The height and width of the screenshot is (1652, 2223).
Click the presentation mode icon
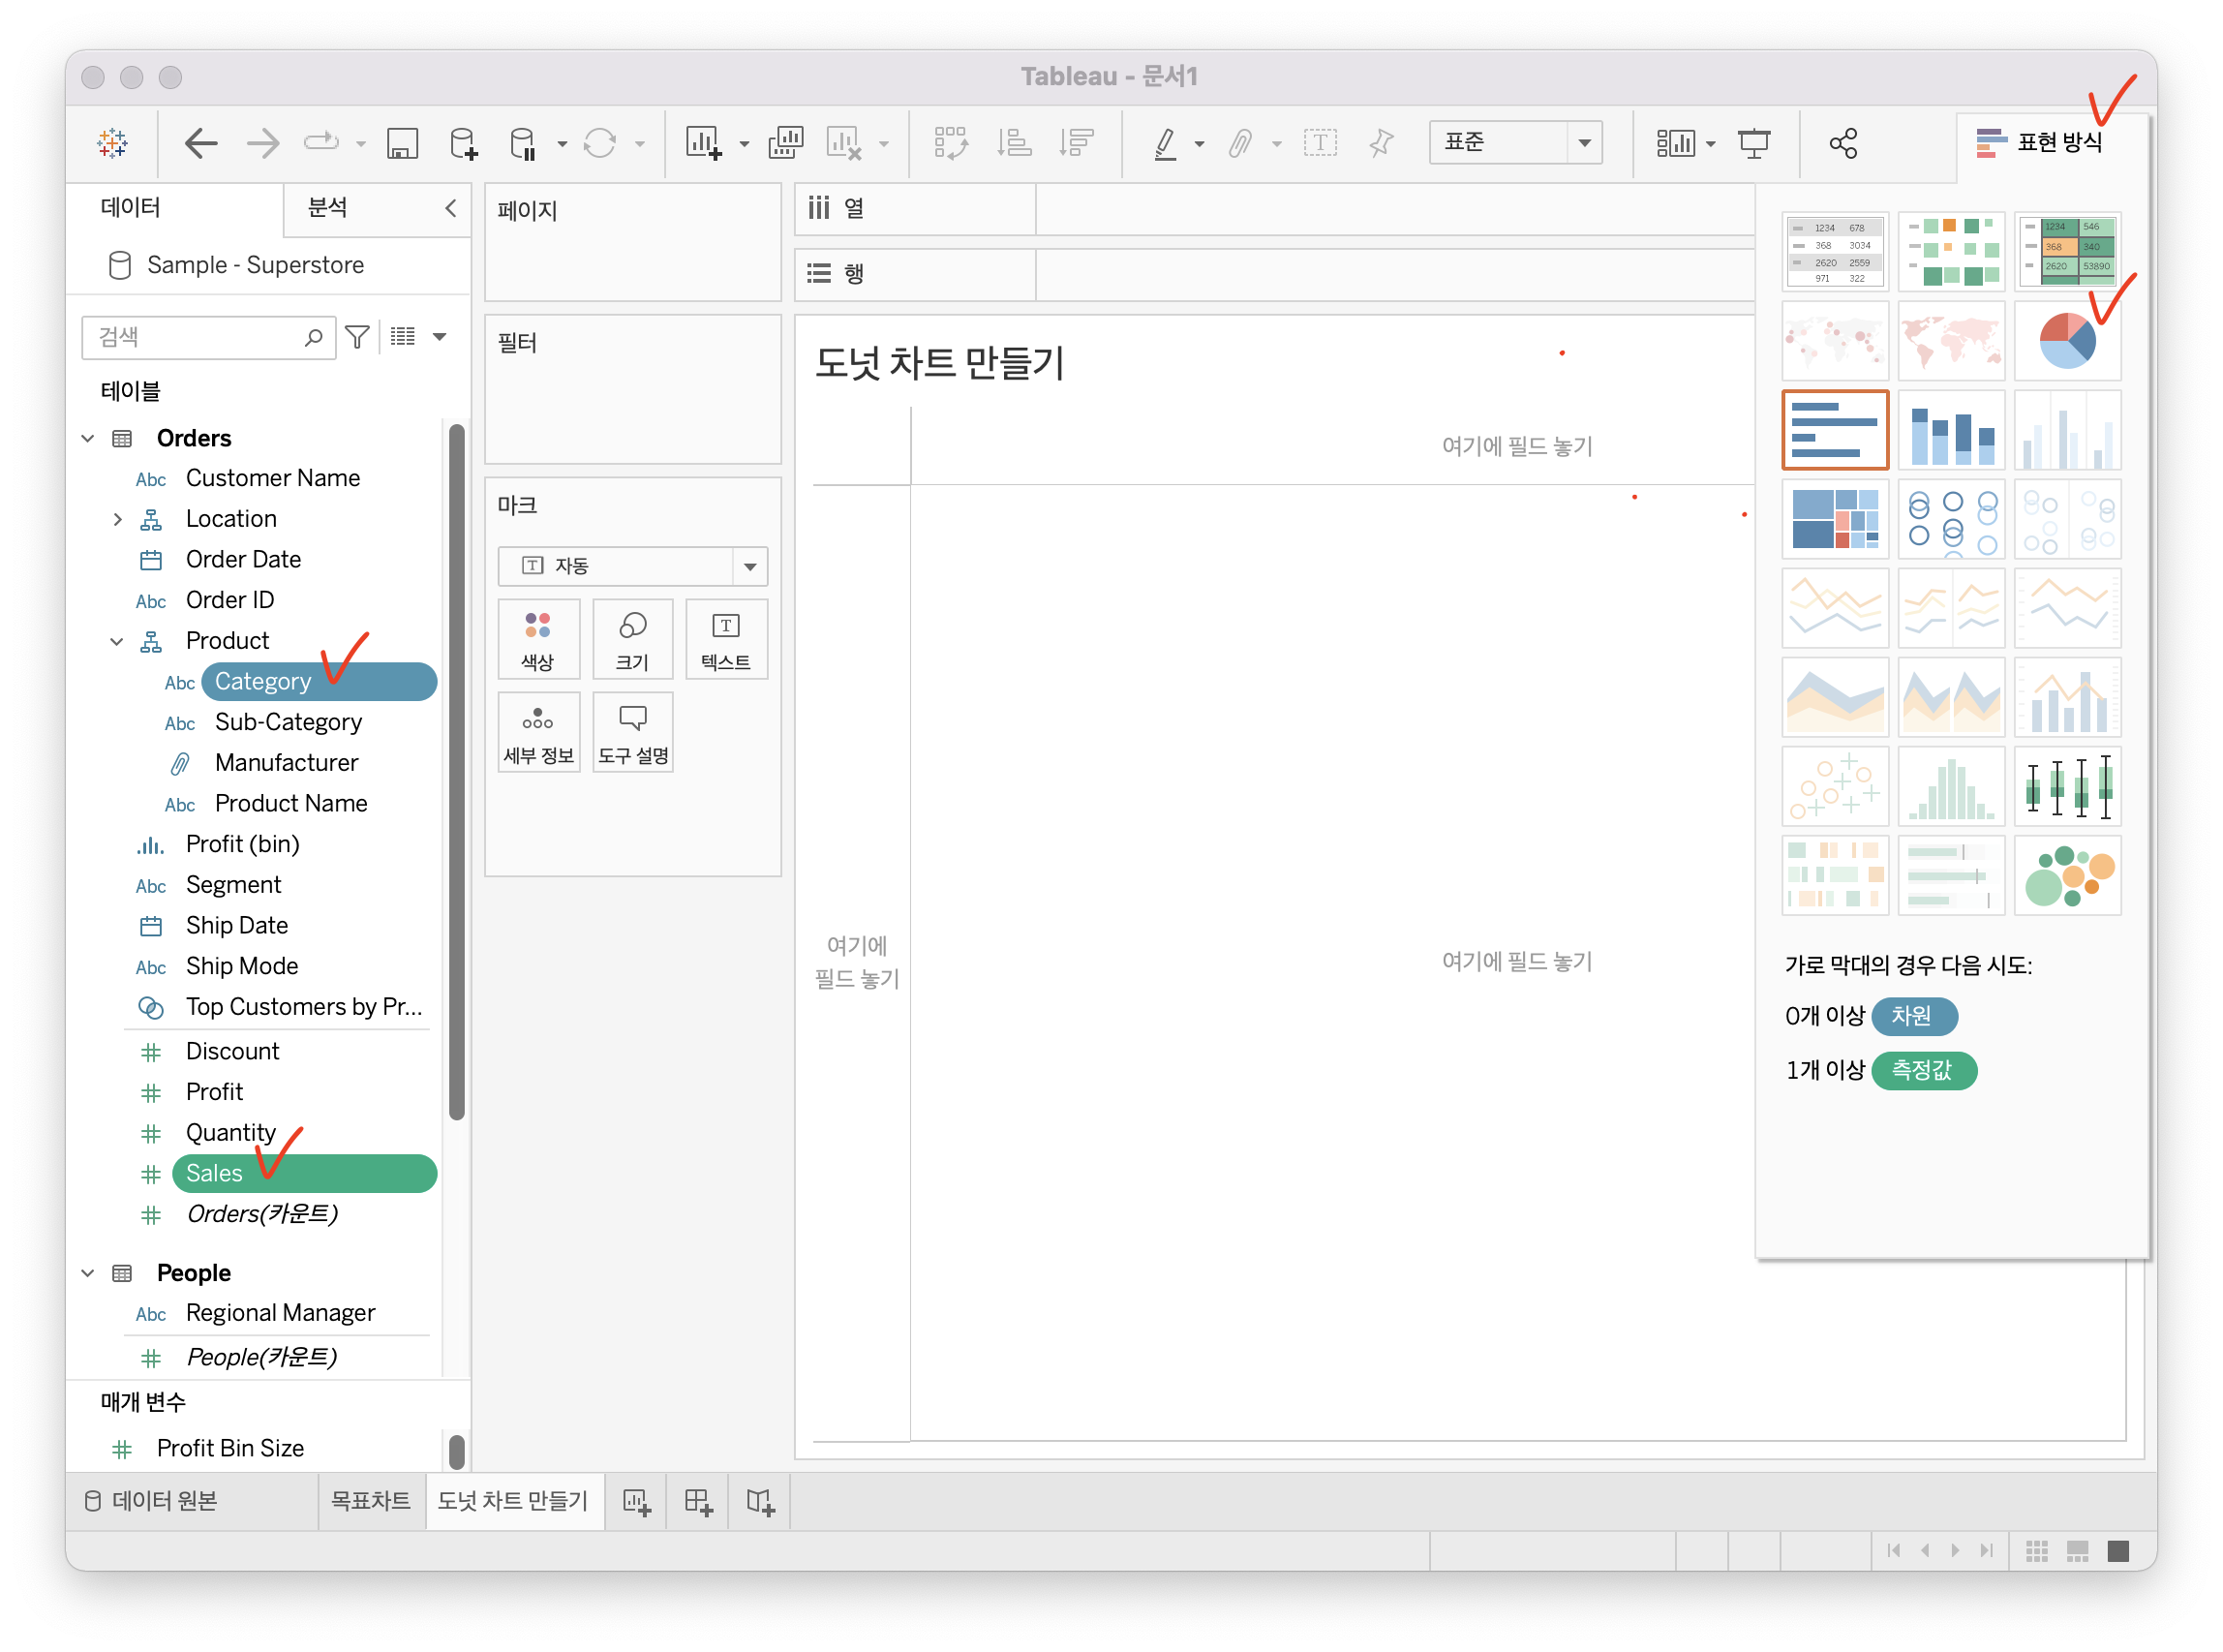click(x=1754, y=143)
